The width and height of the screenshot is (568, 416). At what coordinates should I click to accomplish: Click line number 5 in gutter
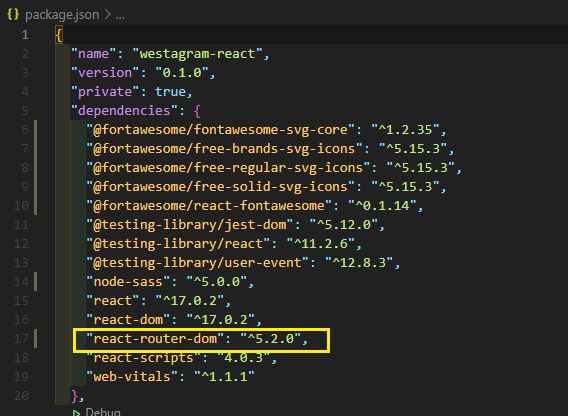25,111
